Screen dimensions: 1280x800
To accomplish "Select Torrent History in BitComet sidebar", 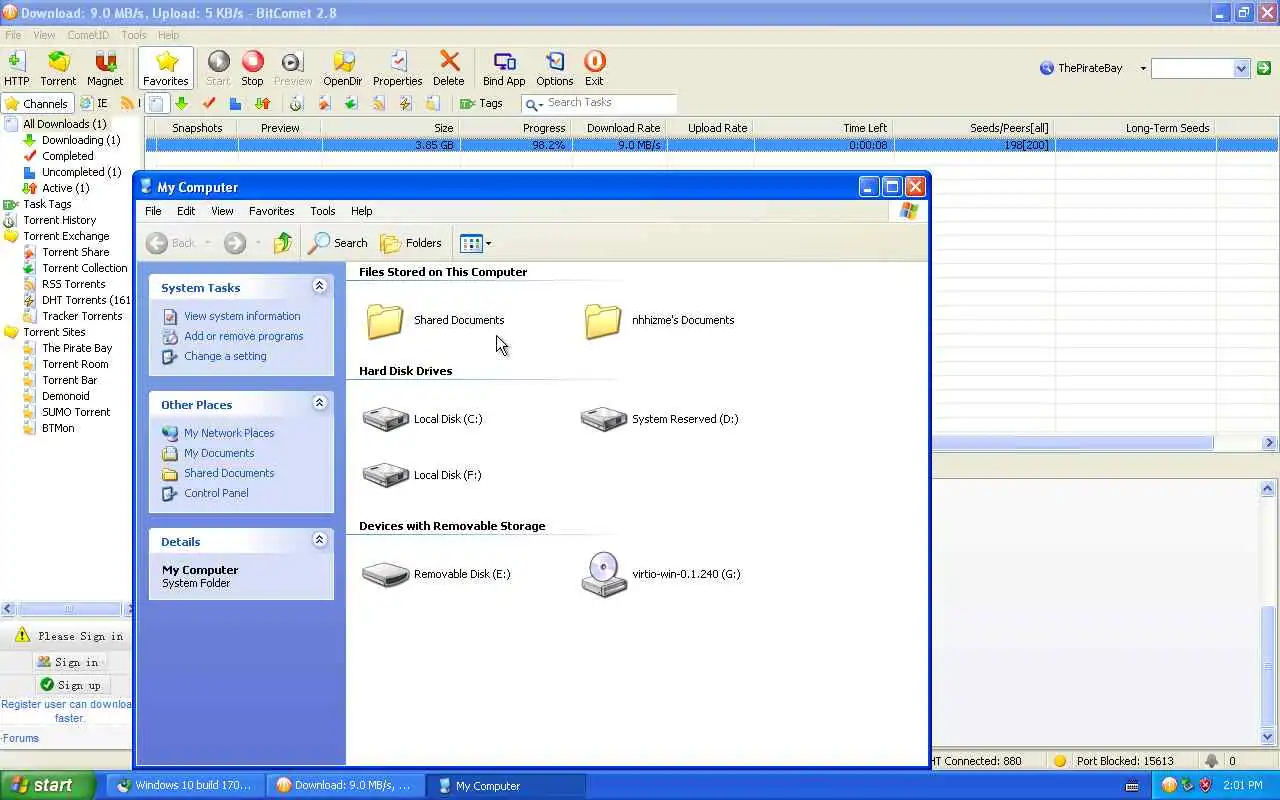I will (x=59, y=220).
